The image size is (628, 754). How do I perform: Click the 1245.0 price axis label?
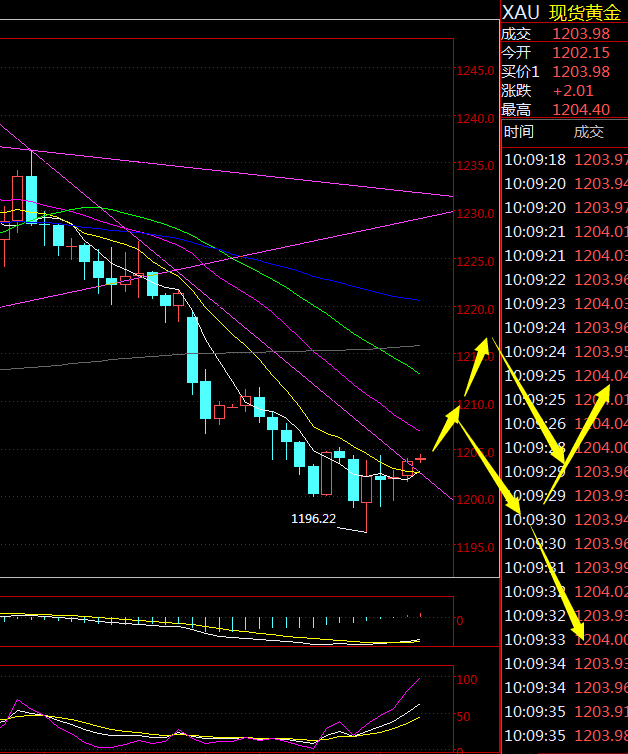tap(475, 71)
